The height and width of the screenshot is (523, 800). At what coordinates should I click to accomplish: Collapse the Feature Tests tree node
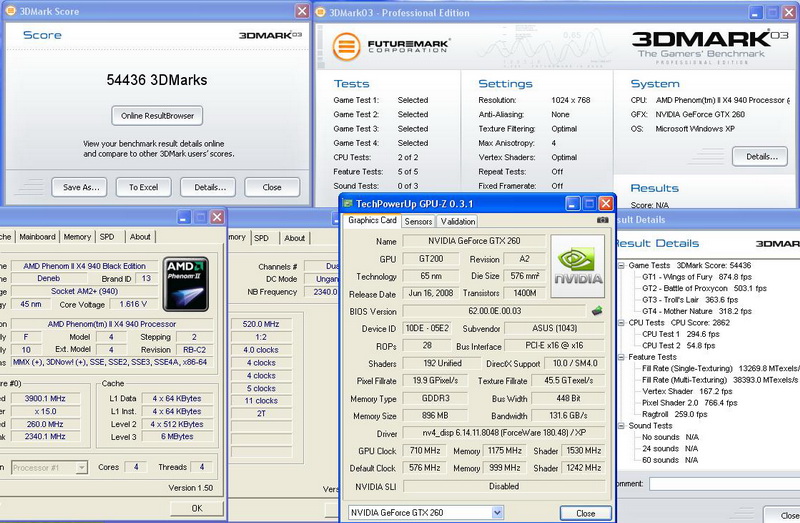(x=621, y=357)
